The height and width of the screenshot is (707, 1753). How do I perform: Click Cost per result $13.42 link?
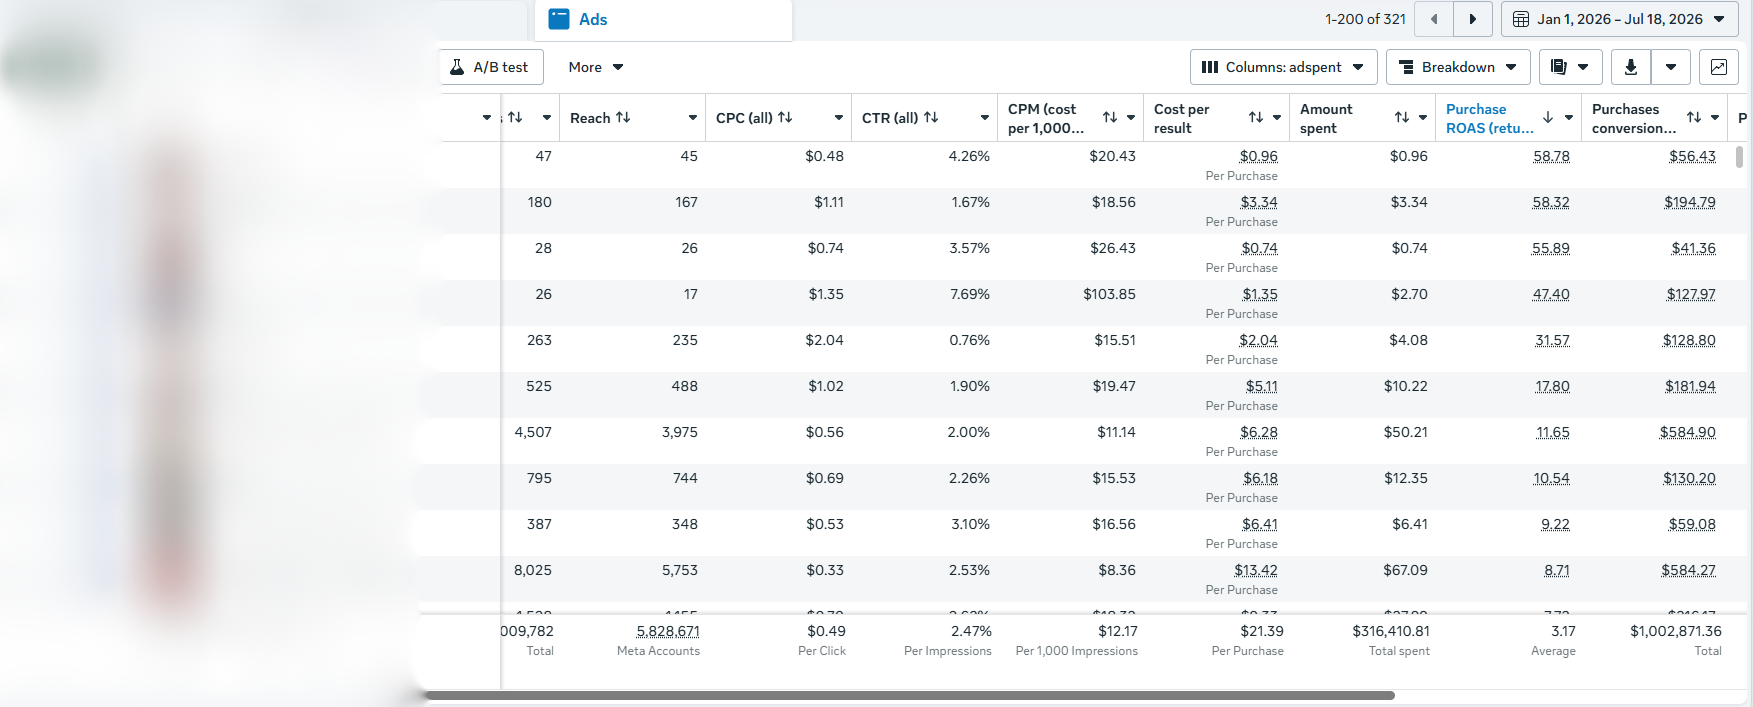(1256, 570)
